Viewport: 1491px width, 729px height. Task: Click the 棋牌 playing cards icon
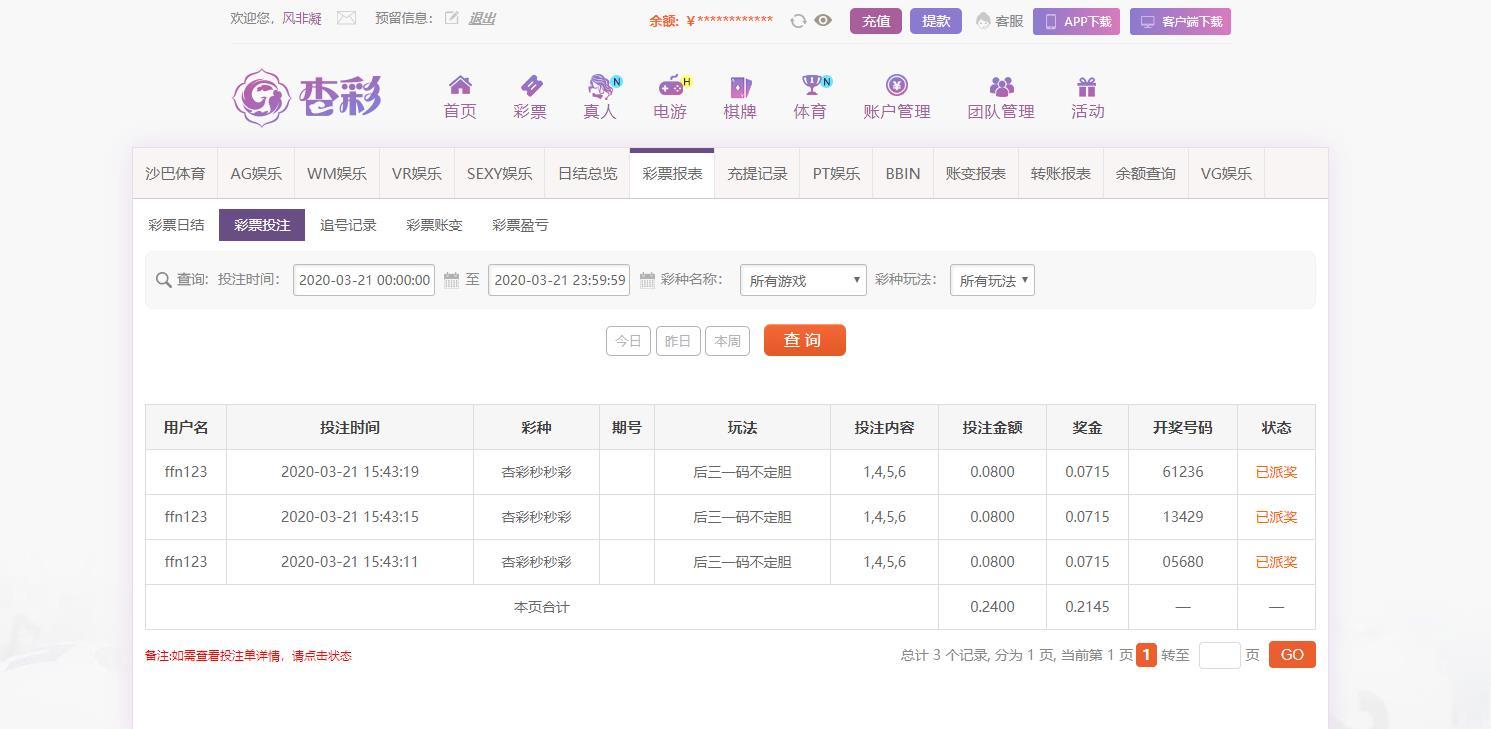pyautogui.click(x=740, y=86)
